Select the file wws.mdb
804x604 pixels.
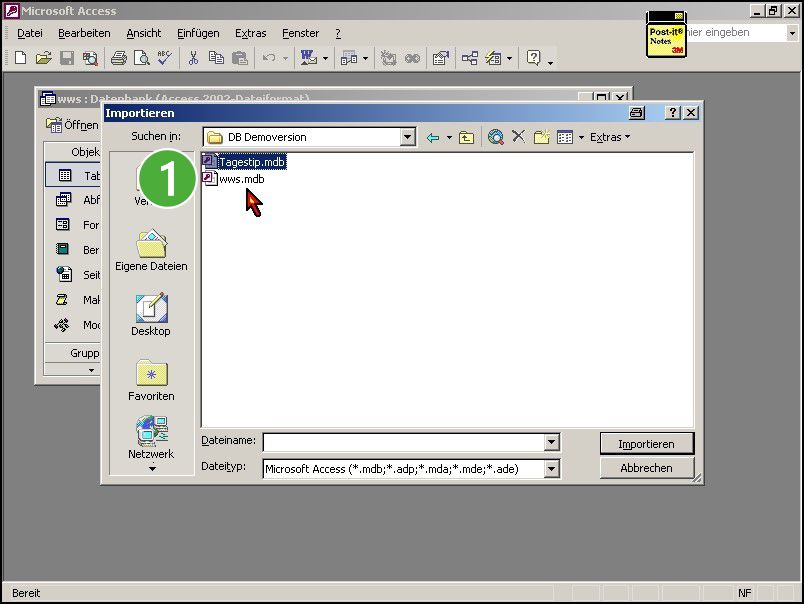pyautogui.click(x=234, y=179)
